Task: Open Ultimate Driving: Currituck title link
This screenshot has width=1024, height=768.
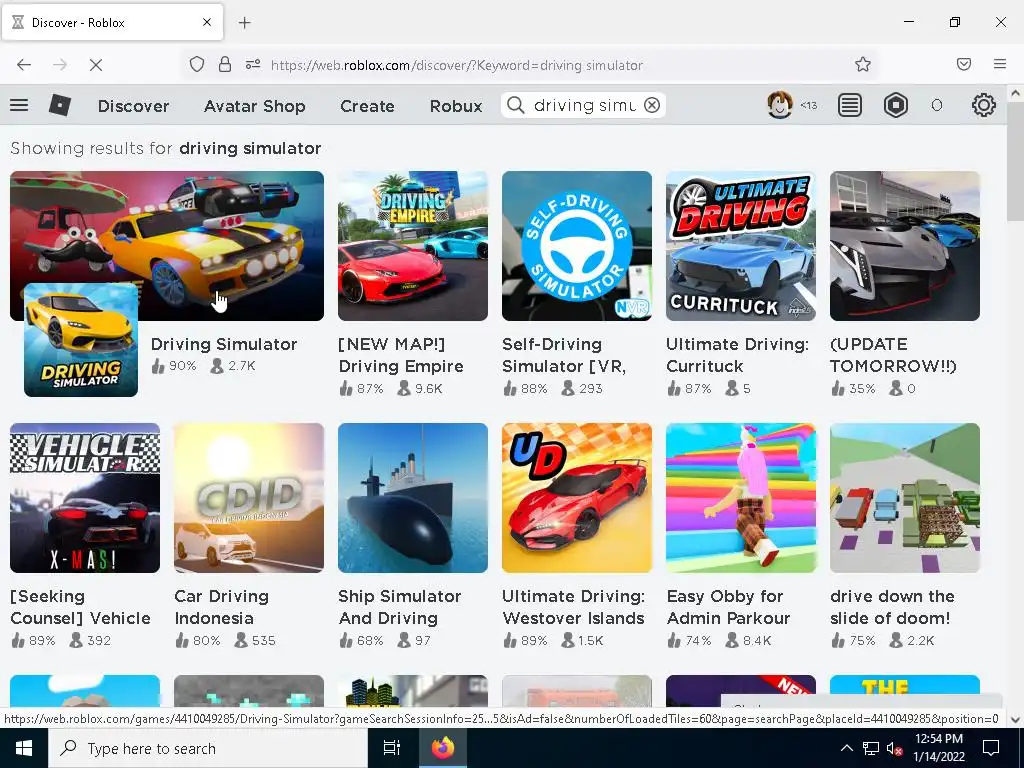Action: 737,355
